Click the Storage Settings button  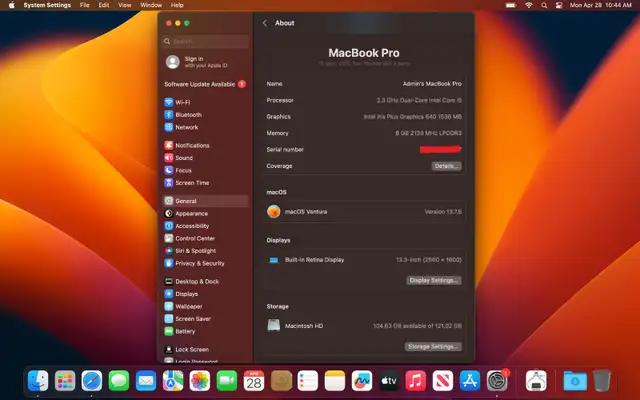[433, 347]
